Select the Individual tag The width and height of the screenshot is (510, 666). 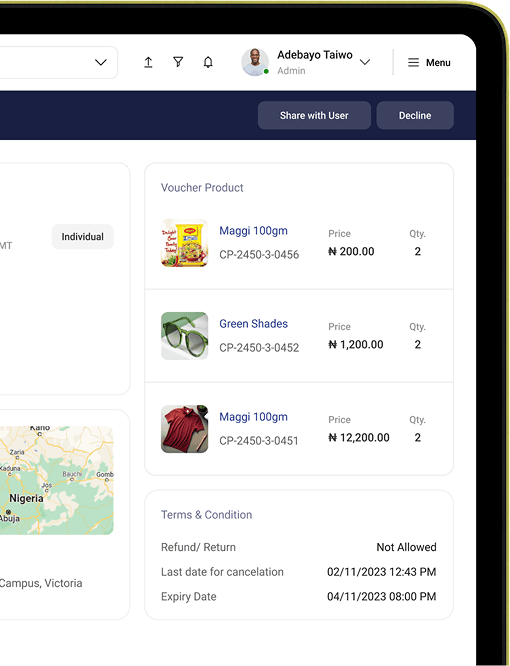(x=82, y=237)
